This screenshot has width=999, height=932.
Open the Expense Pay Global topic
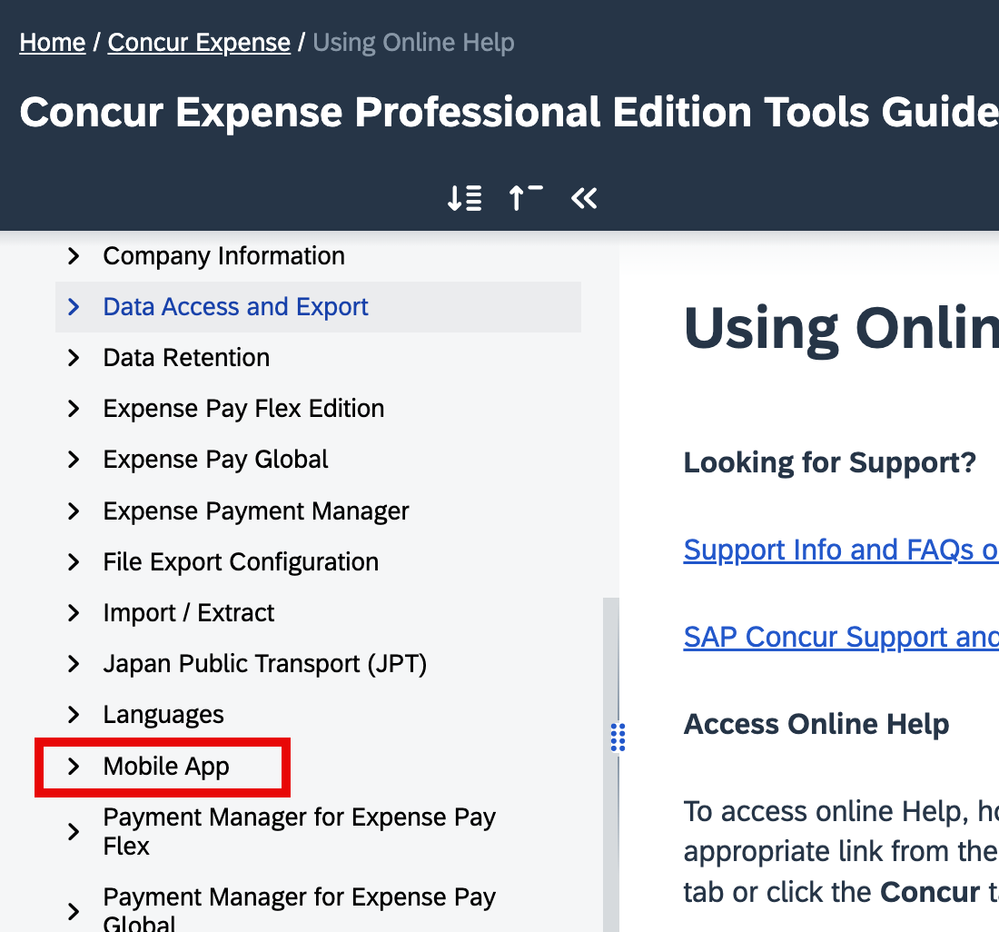coord(216,460)
